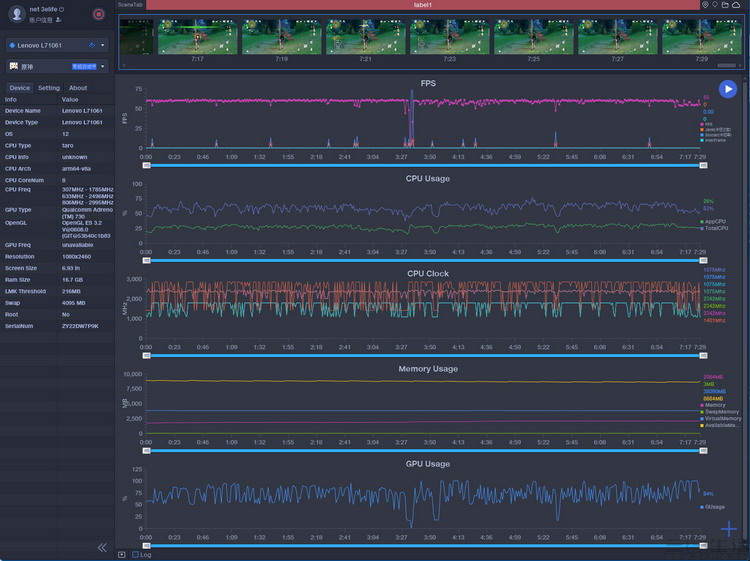The image size is (750, 561).
Task: Click the blue play button on FPS chart
Action: (x=728, y=89)
